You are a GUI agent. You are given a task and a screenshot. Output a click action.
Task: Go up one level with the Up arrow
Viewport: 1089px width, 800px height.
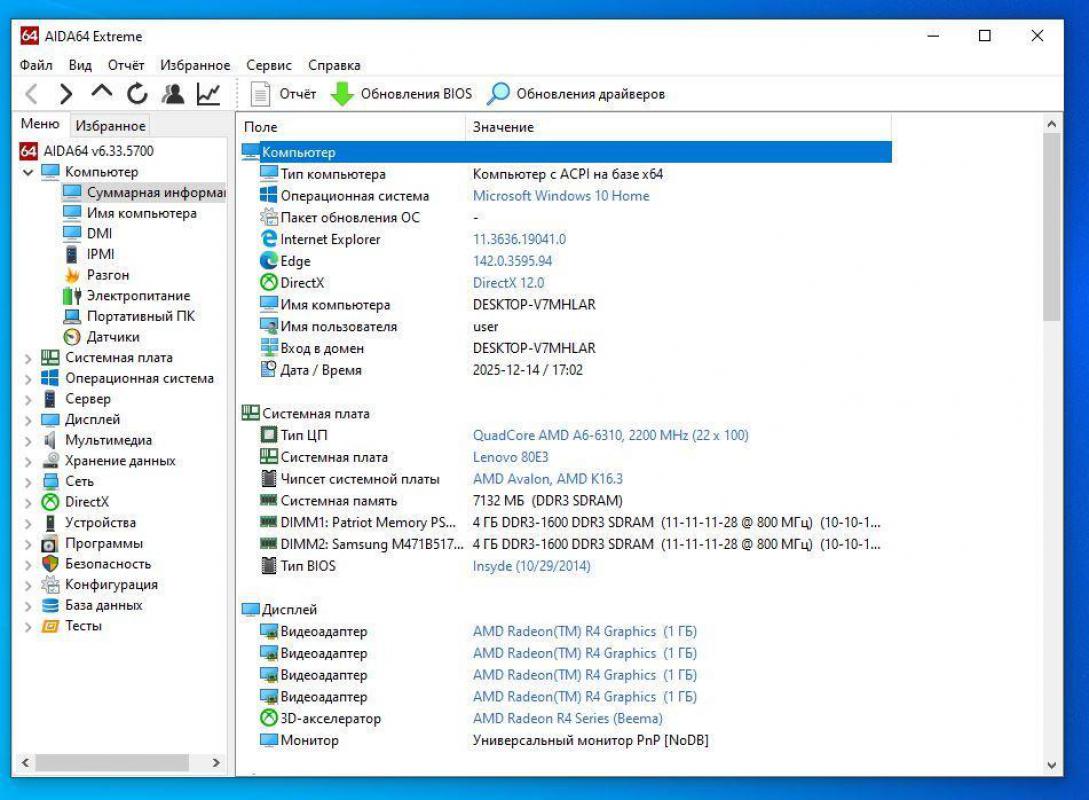101,93
